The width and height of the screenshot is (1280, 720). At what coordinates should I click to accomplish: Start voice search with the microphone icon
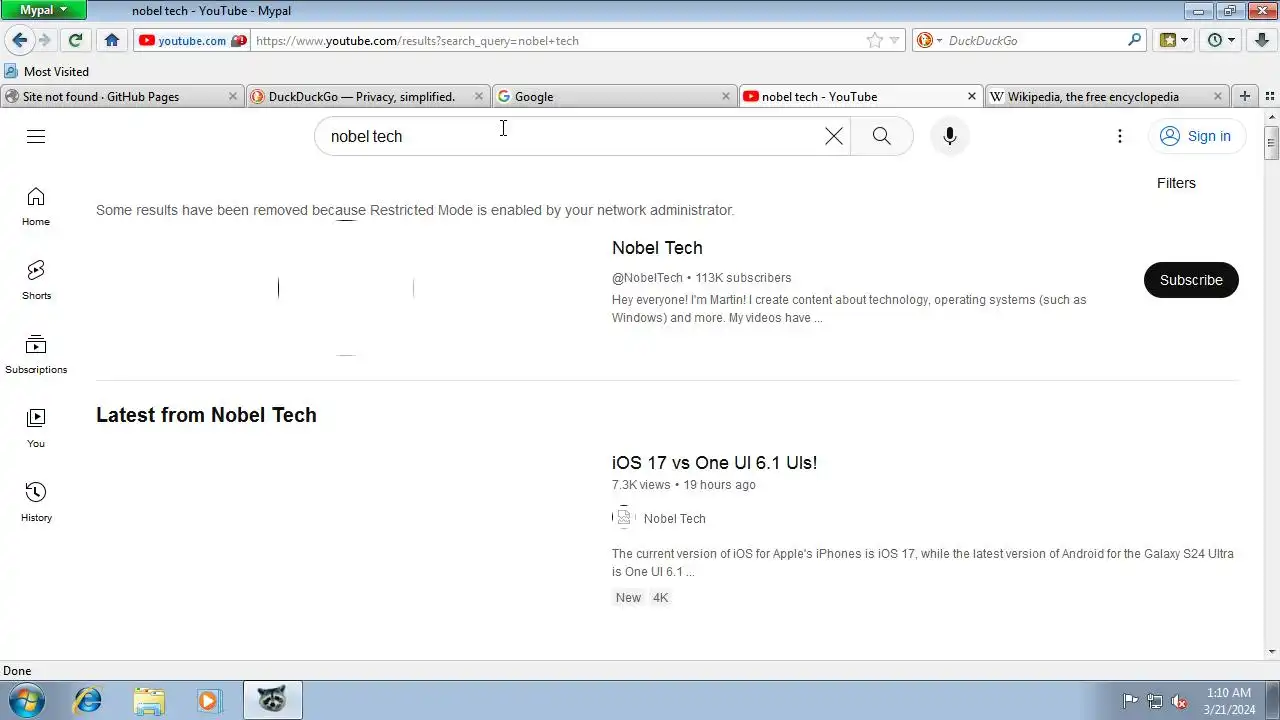pos(950,136)
